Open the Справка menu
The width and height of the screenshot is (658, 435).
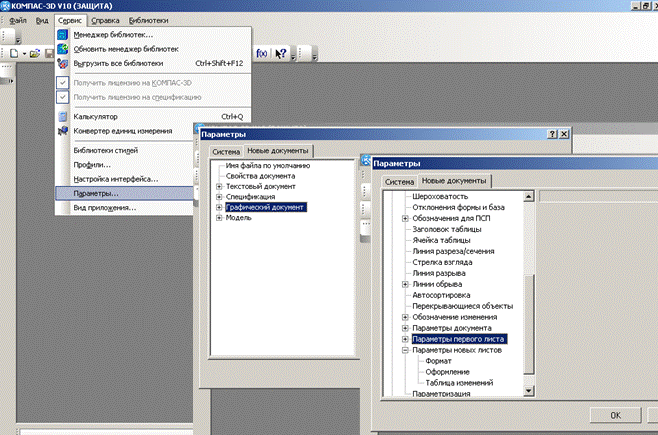[x=105, y=20]
